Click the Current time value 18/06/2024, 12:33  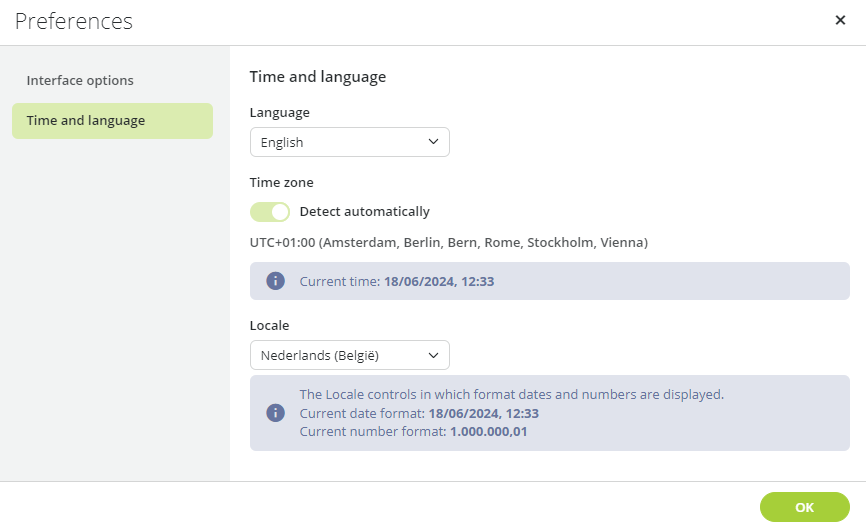(x=439, y=282)
